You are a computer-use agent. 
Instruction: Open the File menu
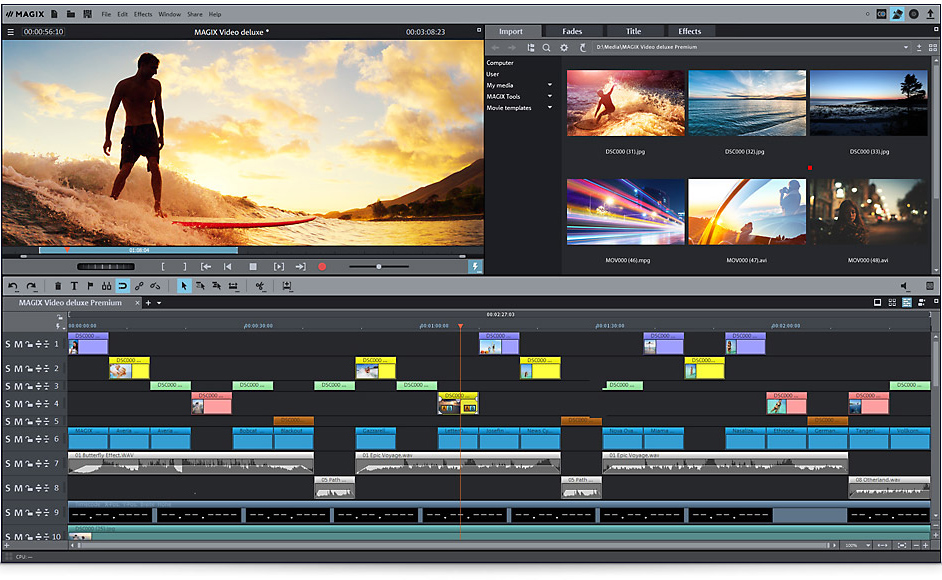tap(106, 14)
